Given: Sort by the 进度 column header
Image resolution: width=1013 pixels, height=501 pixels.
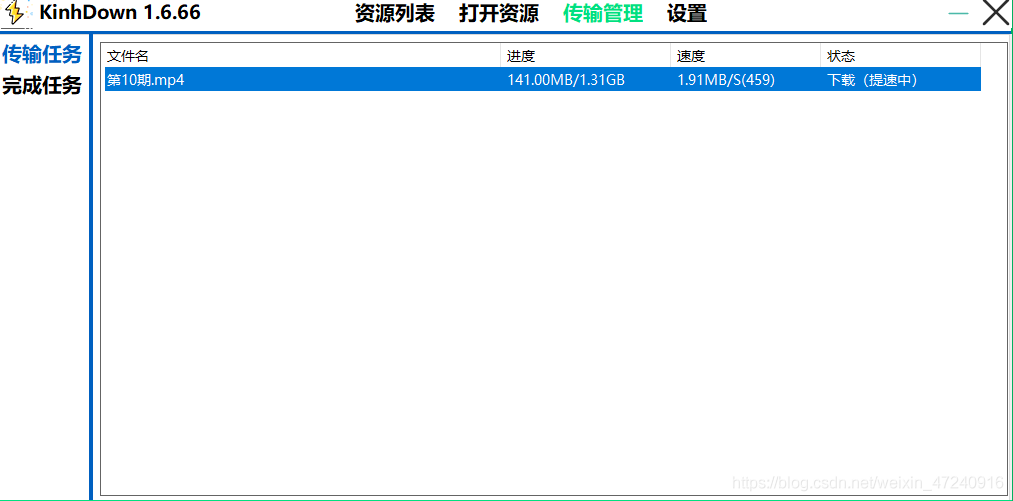Looking at the screenshot, I should pyautogui.click(x=585, y=56).
